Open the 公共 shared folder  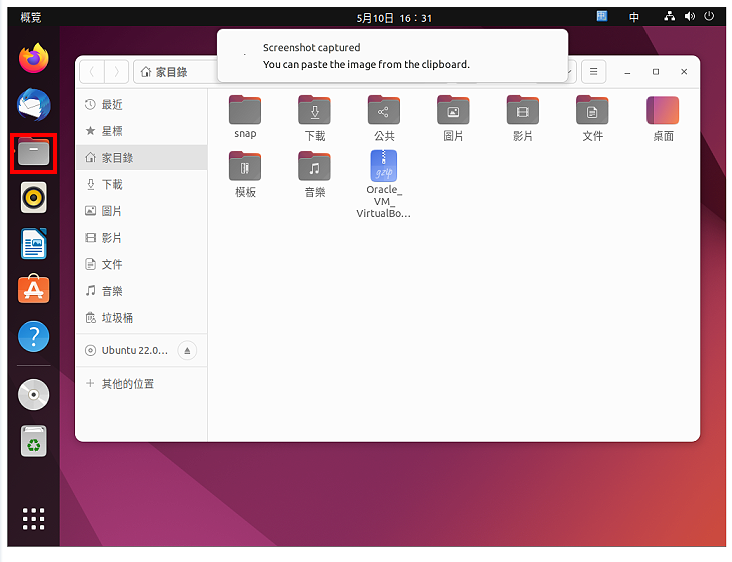[384, 118]
